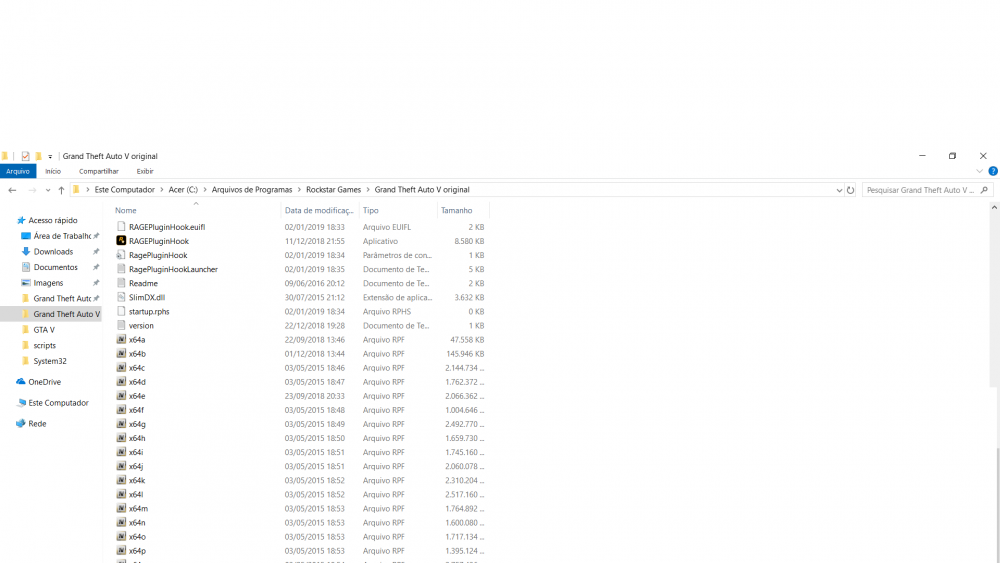This screenshot has height=563, width=1000.
Task: Select the x64c file name
Action: 136,368
